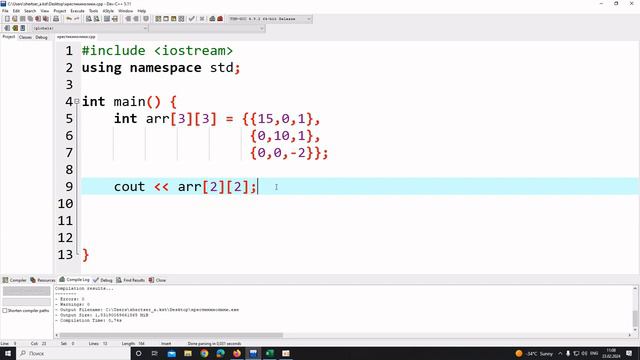Click the taskbar Search box
The height and width of the screenshot is (360, 640).
(x=73, y=353)
